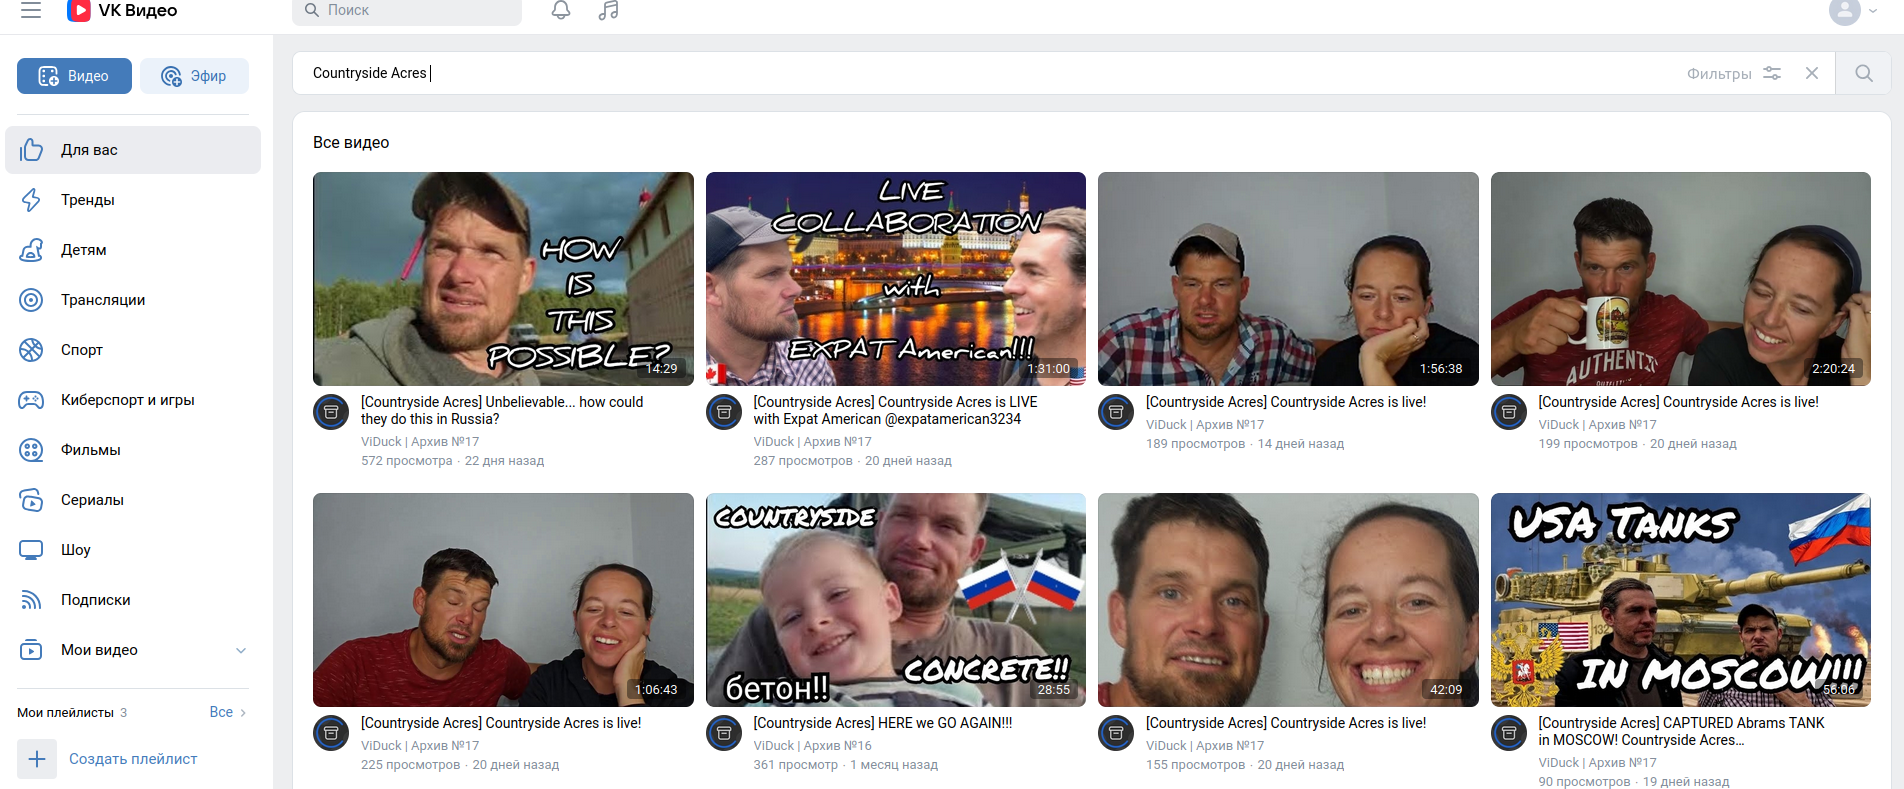Open ViDuck channel under 'Unbelievable' video
Viewport: 1904px width, 789px height.
420,442
